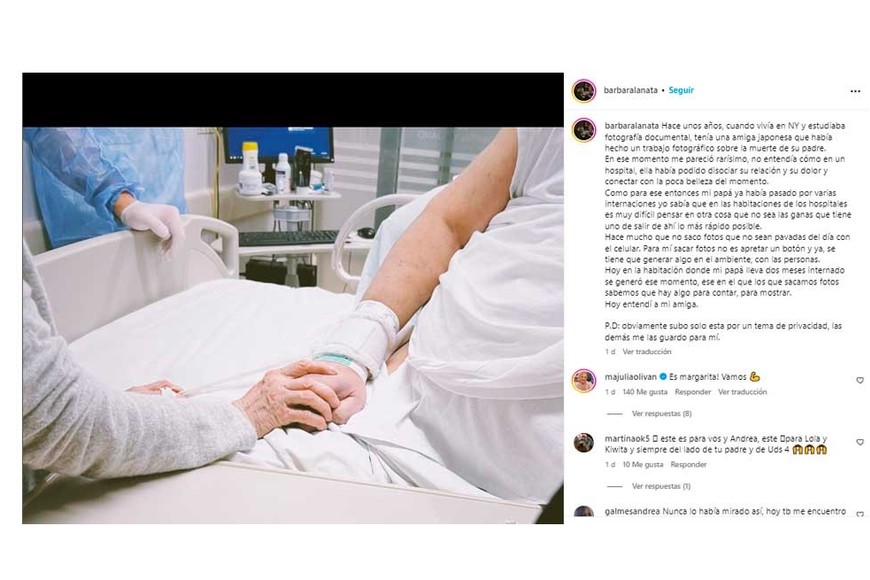Open the three-dot more options menu
This screenshot has width=870, height=580.
[x=855, y=91]
